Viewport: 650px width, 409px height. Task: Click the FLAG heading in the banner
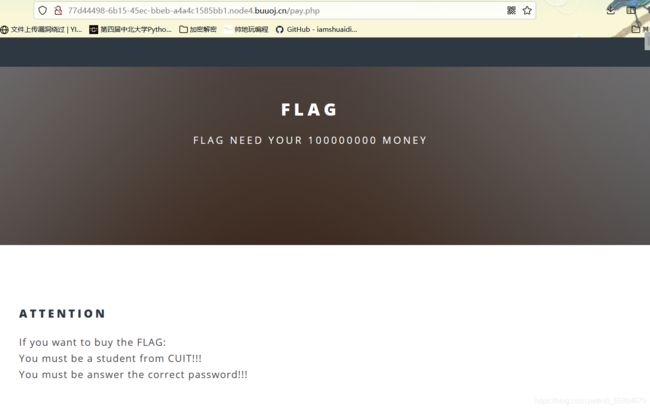click(309, 110)
